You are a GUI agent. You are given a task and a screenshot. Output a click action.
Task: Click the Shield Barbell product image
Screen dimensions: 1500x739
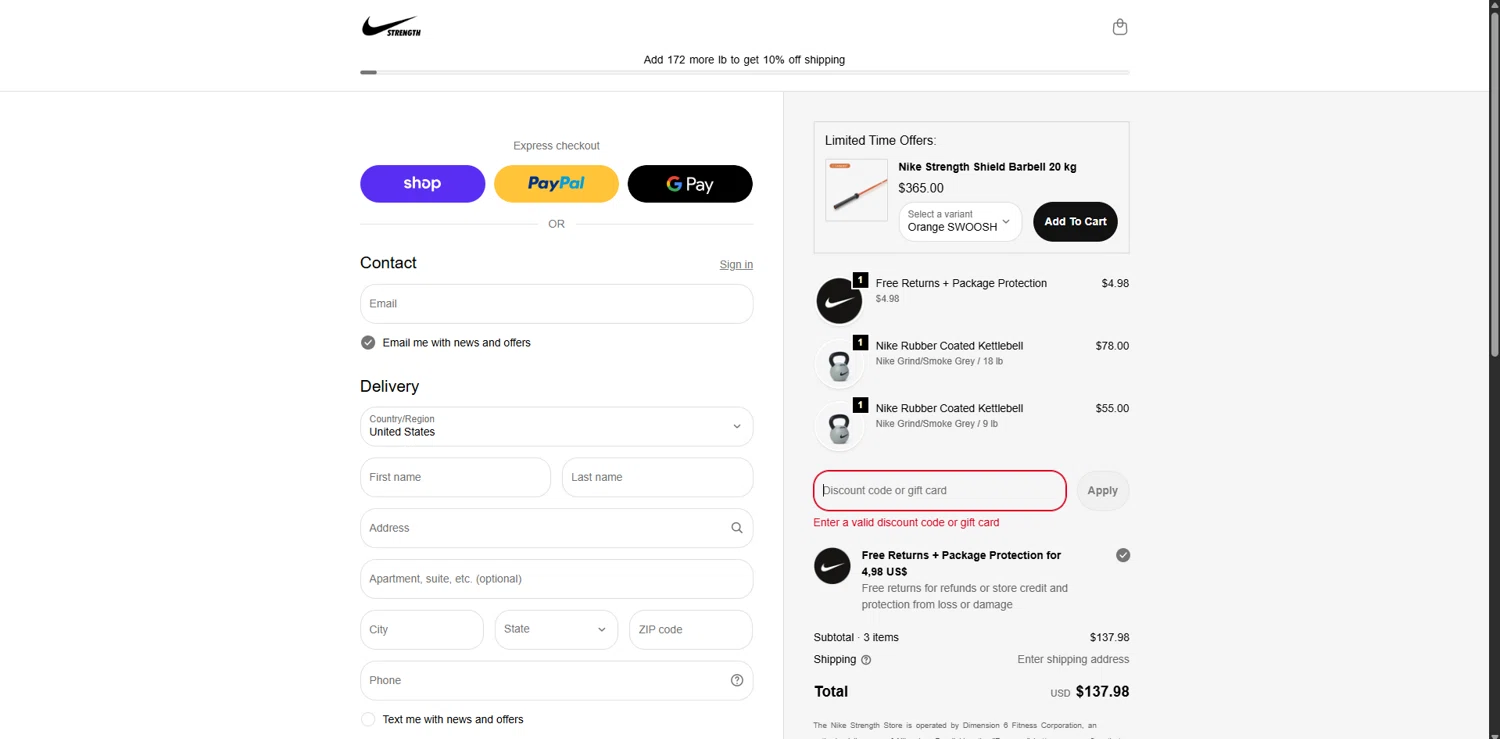coord(856,190)
